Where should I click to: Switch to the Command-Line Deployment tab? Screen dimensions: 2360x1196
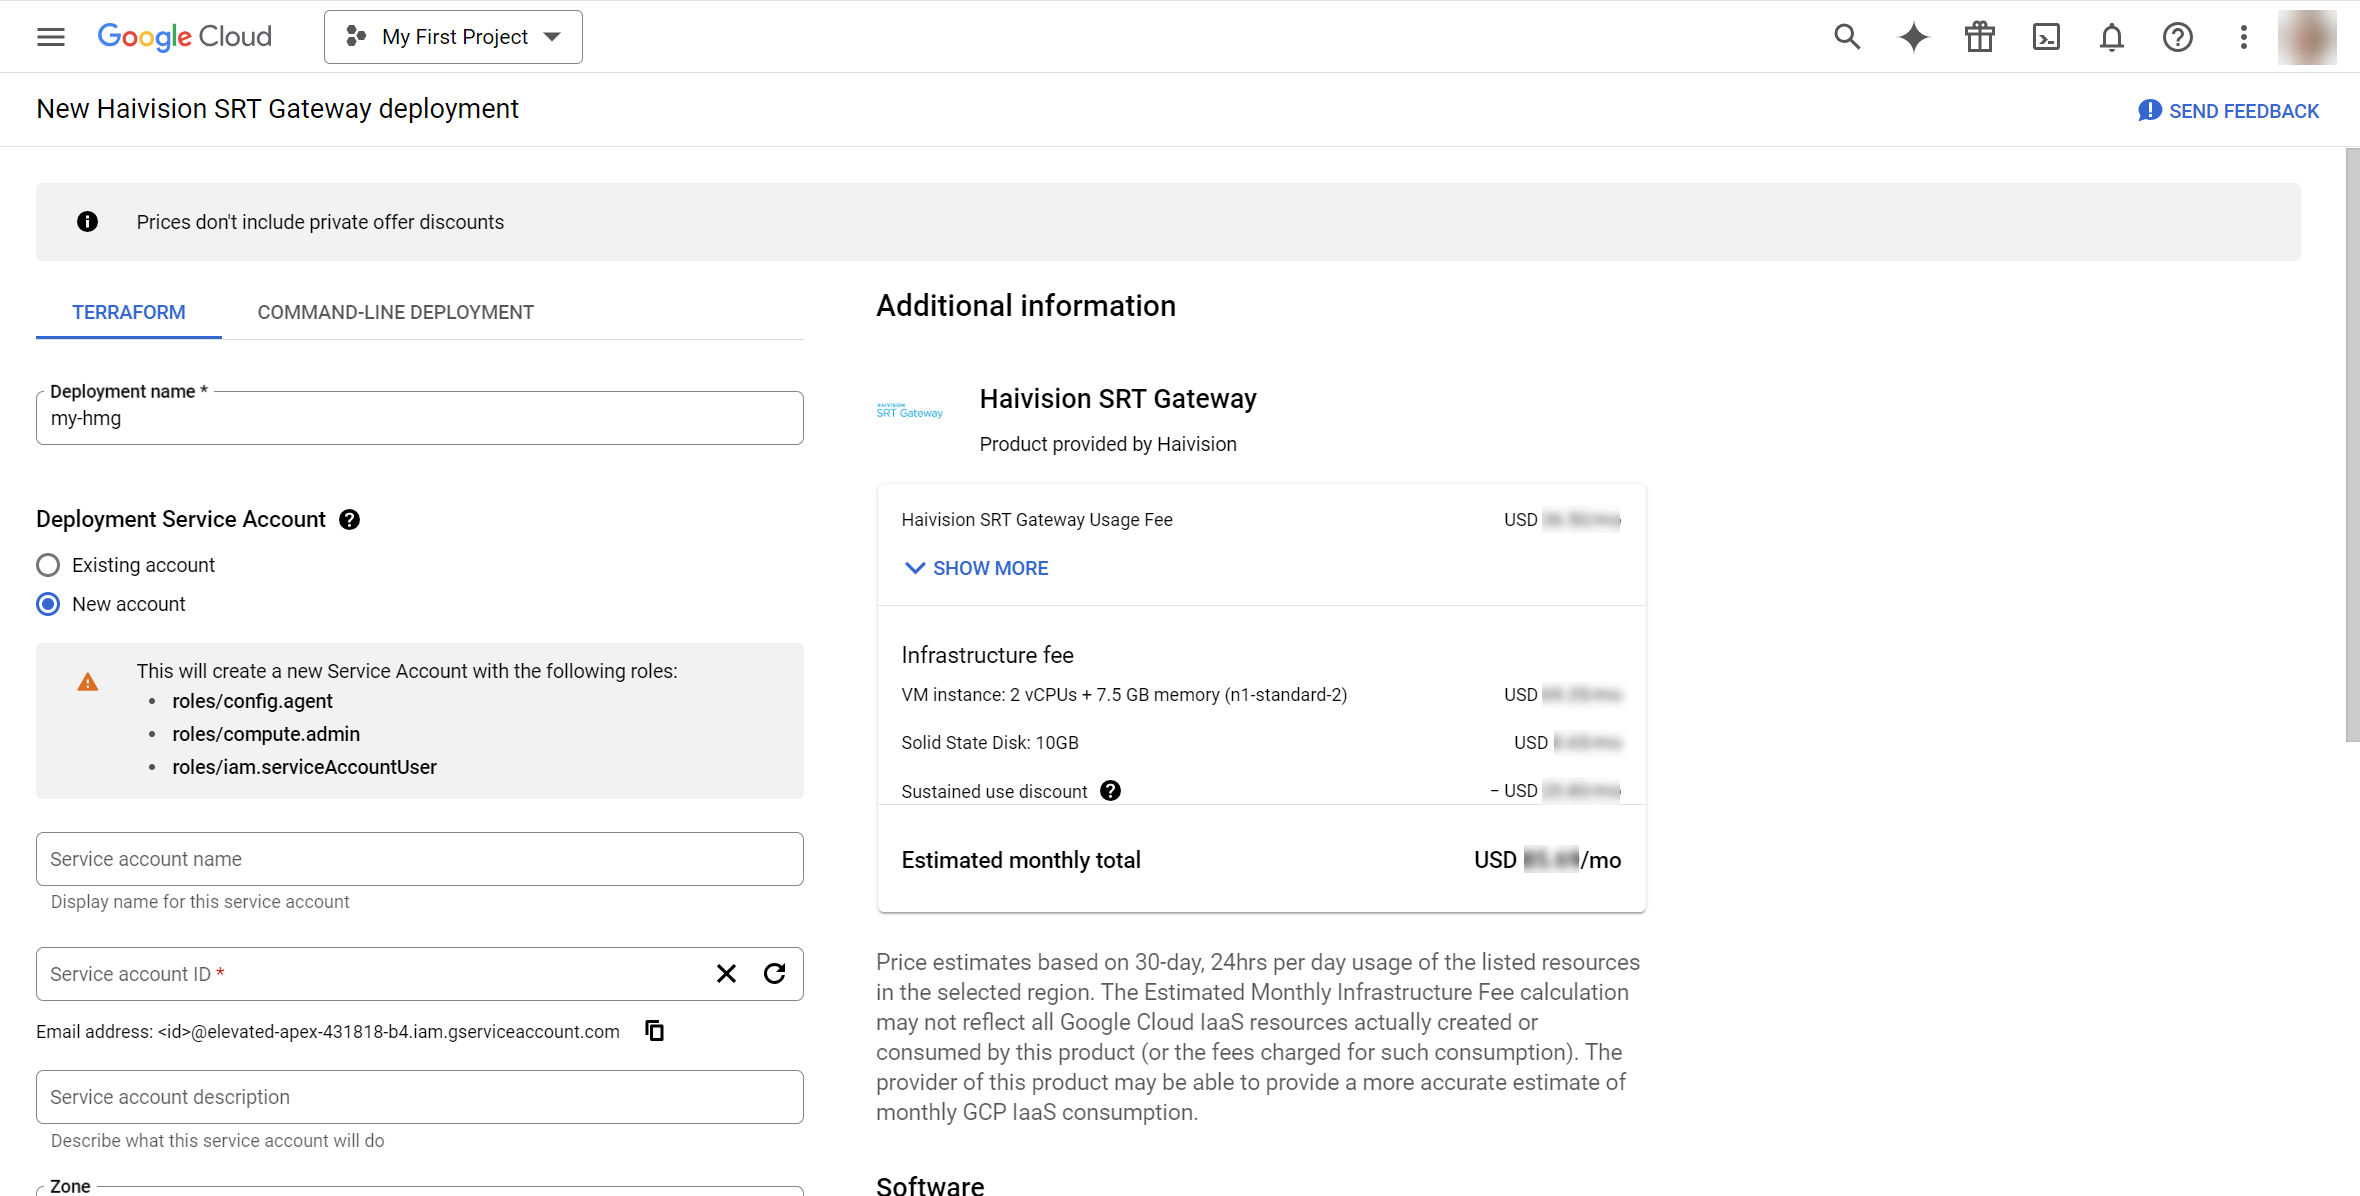click(x=395, y=312)
